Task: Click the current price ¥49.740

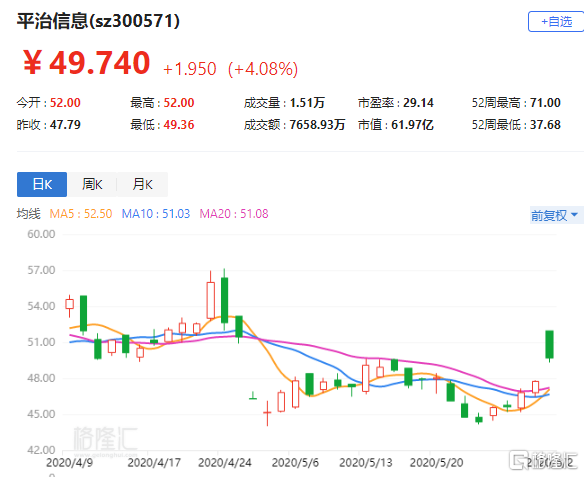Action: (x=86, y=63)
